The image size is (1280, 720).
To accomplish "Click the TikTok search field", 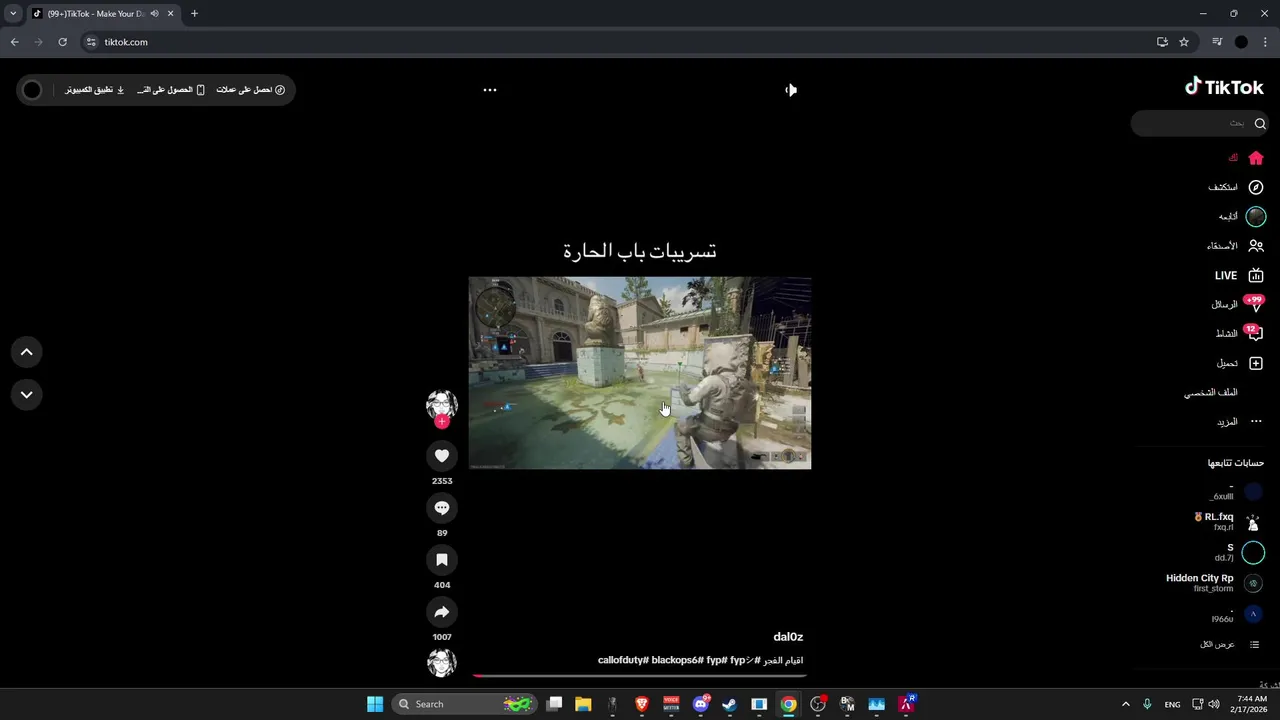I will [1200, 123].
